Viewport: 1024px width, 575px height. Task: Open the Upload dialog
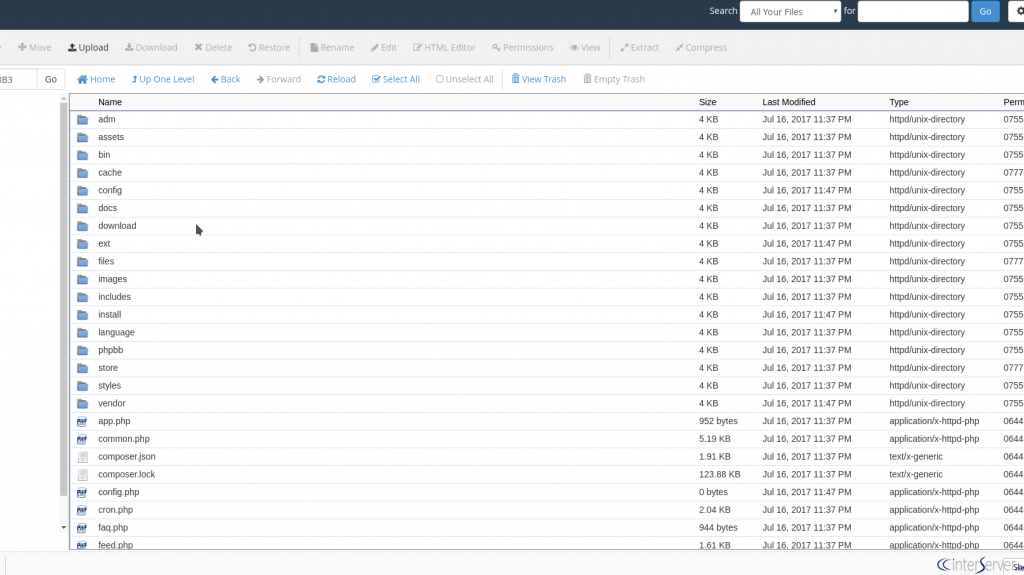(x=88, y=47)
